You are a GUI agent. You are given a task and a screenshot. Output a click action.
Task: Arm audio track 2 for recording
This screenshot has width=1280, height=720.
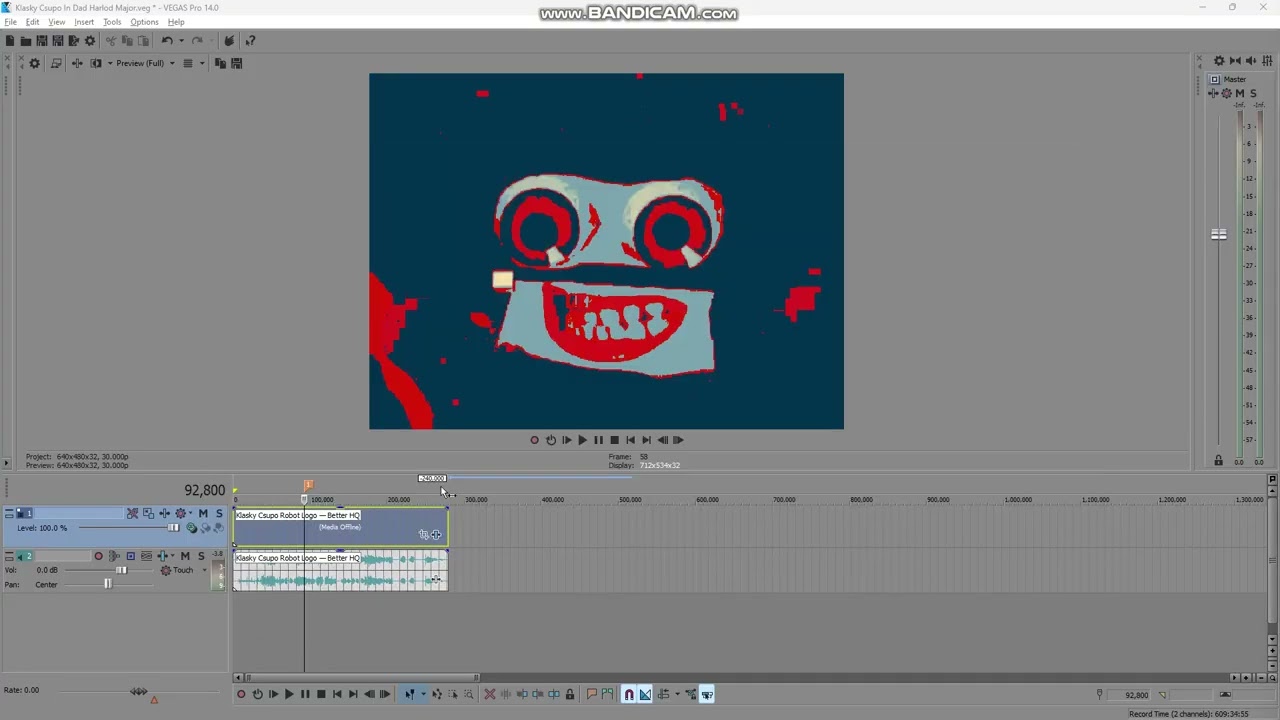click(98, 556)
